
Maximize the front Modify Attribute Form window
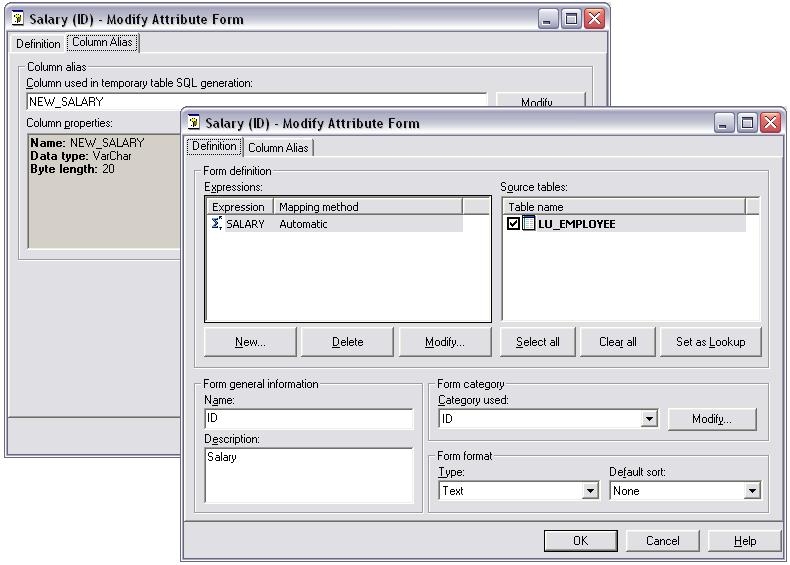[747, 122]
